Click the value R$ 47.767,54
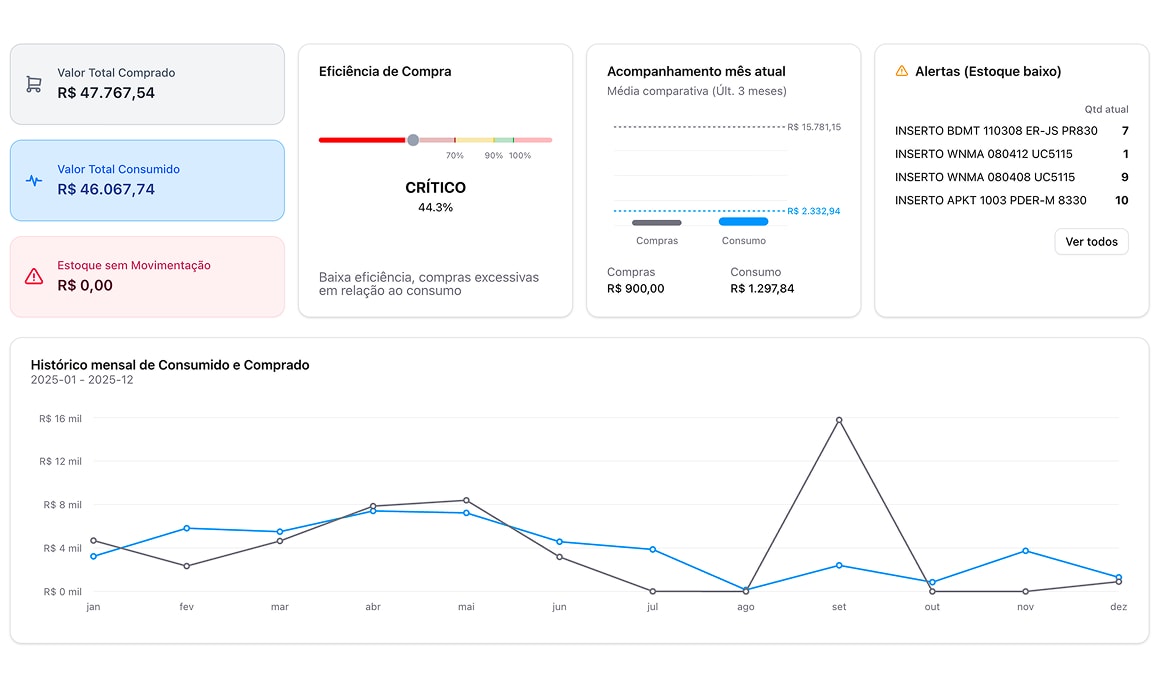The width and height of the screenshot is (1156, 686). point(106,93)
